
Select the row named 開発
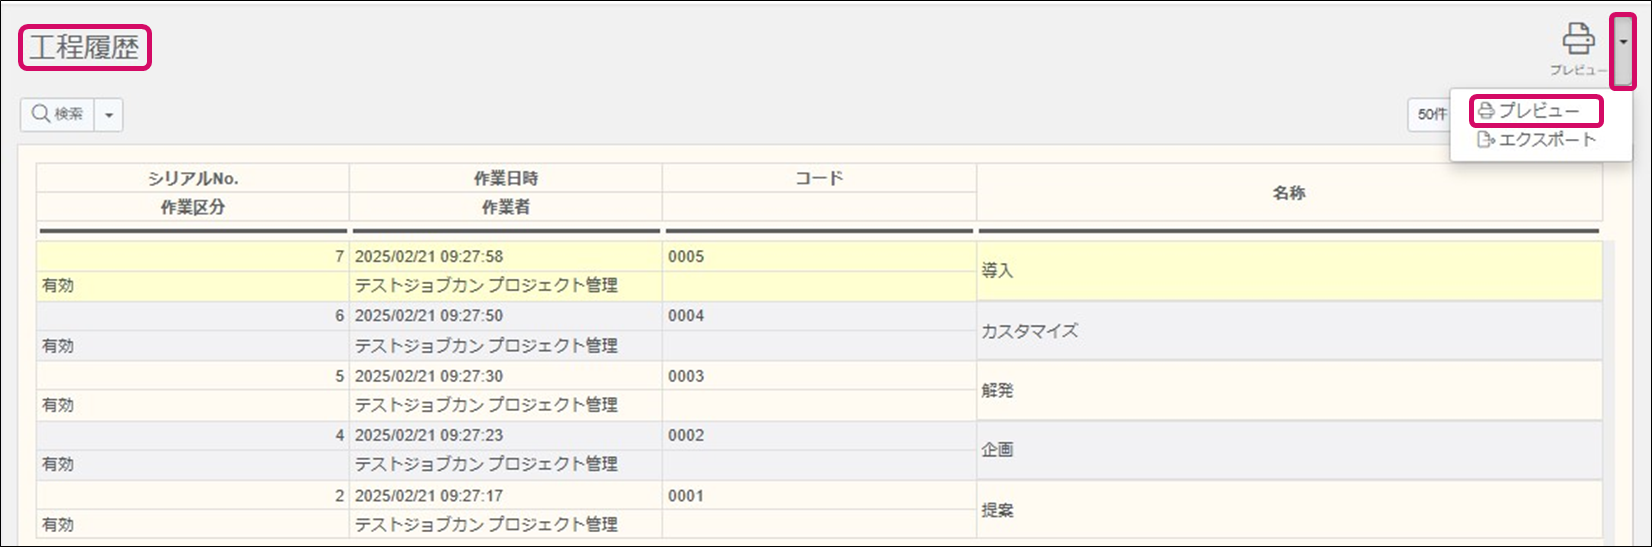tap(997, 390)
